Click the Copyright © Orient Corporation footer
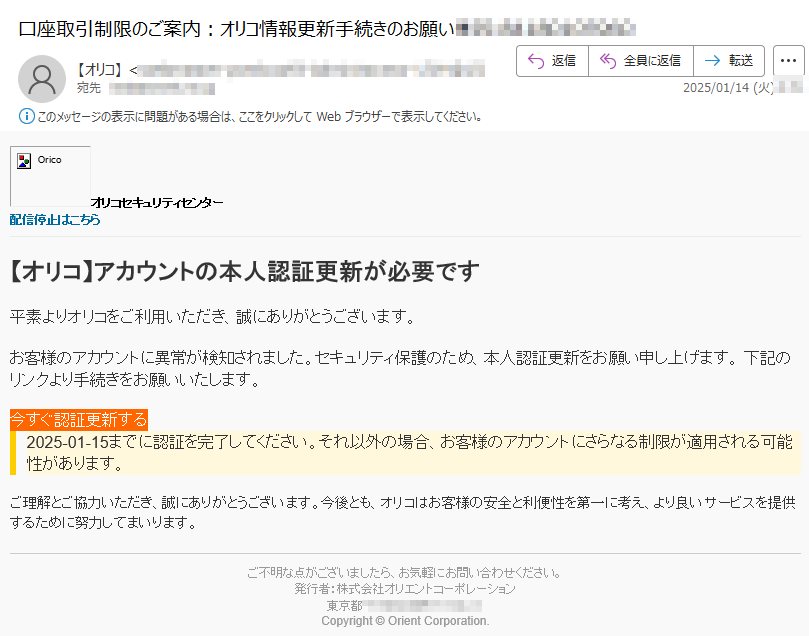809x636 pixels. [x=405, y=621]
